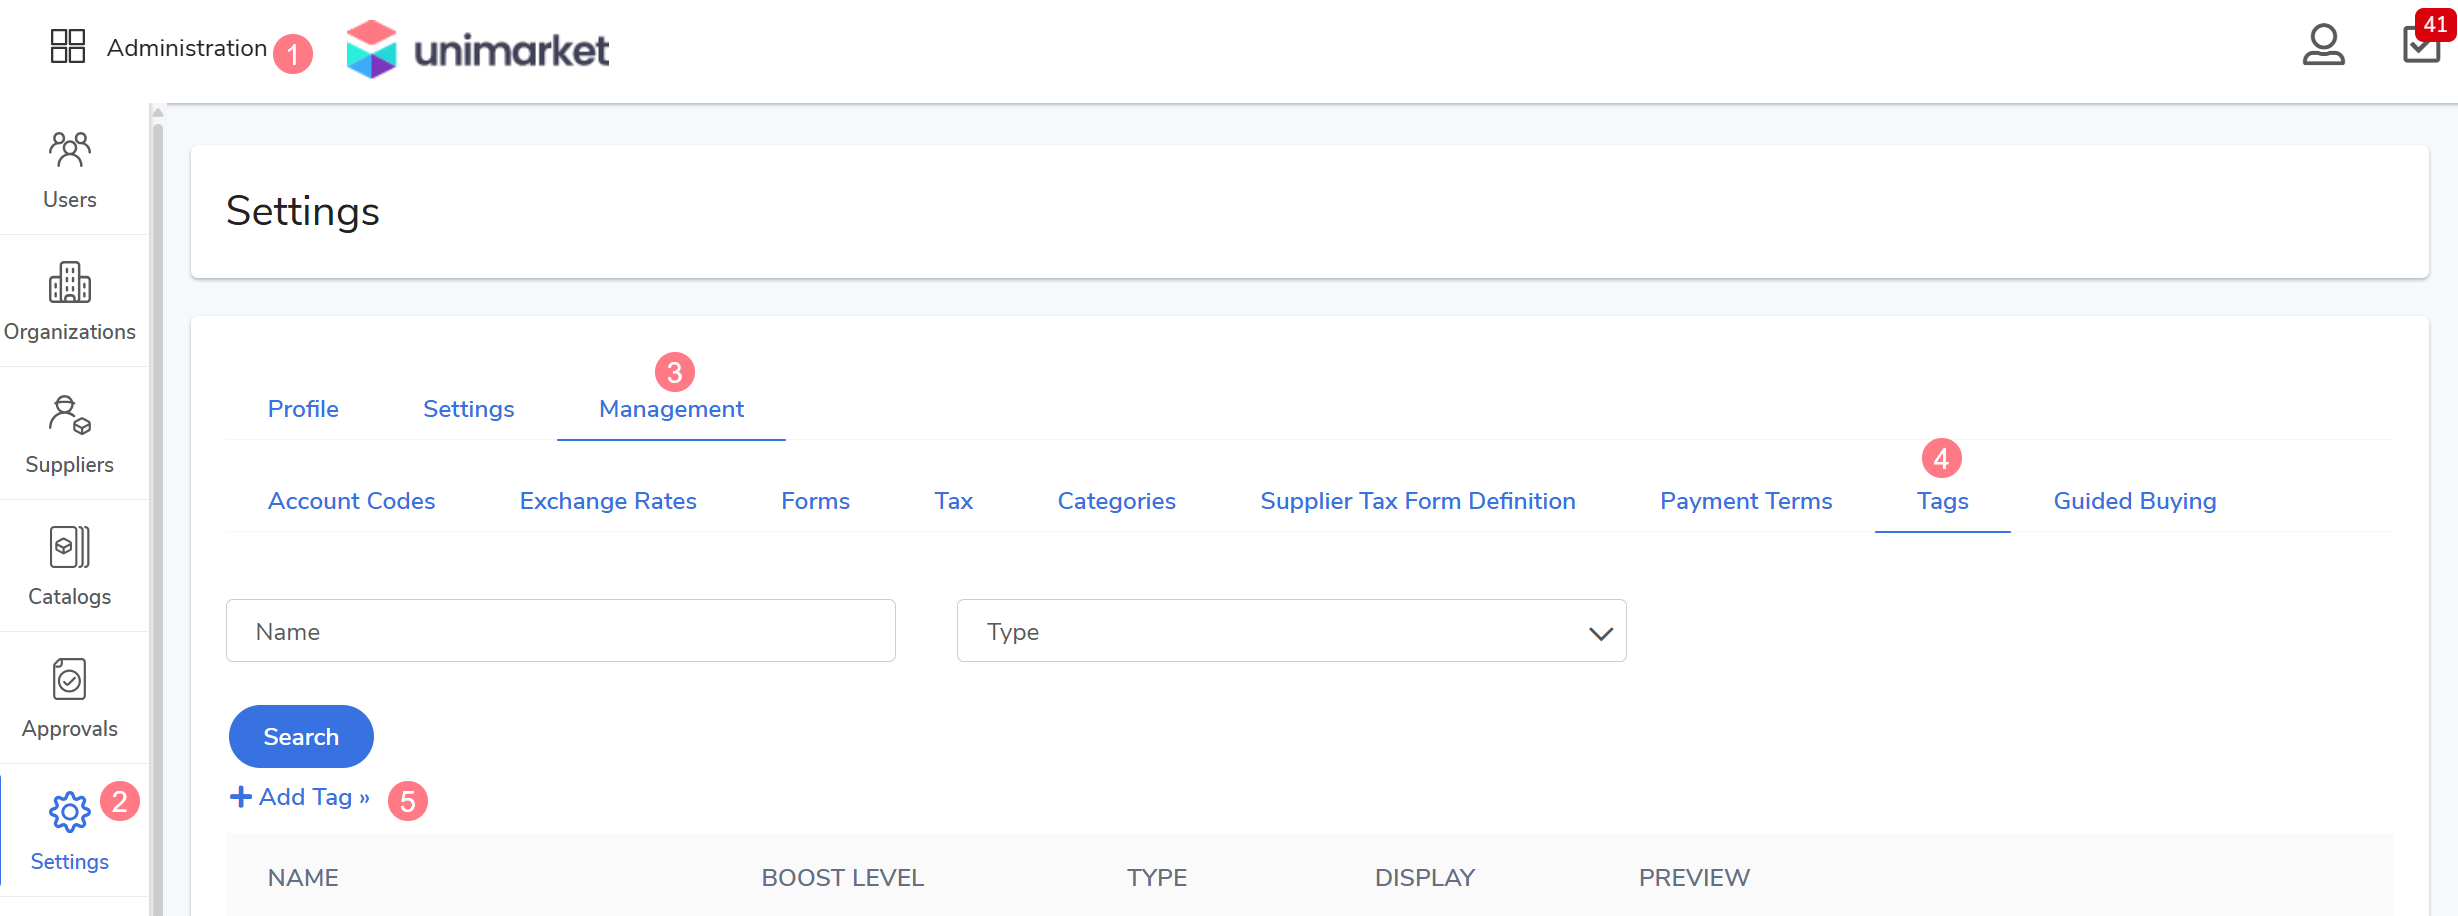Image resolution: width=2458 pixels, height=916 pixels.
Task: Open Suppliers from the sidebar
Action: coord(70,434)
